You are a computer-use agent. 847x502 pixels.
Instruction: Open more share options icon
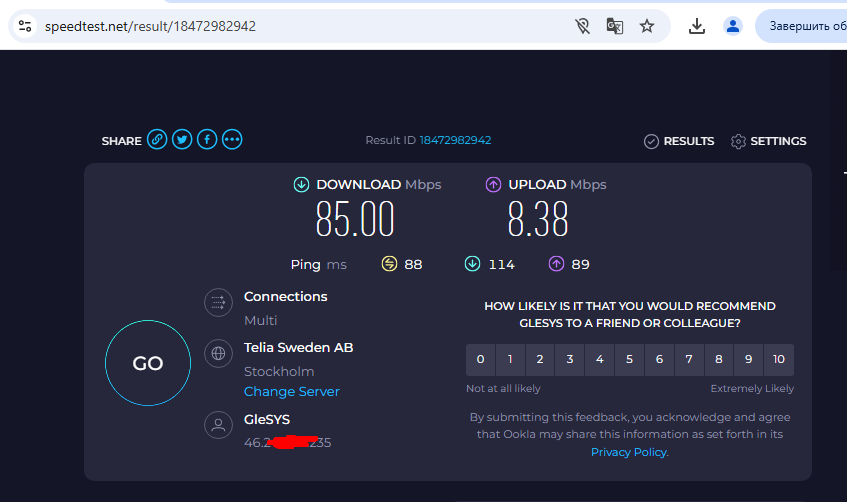(x=232, y=140)
